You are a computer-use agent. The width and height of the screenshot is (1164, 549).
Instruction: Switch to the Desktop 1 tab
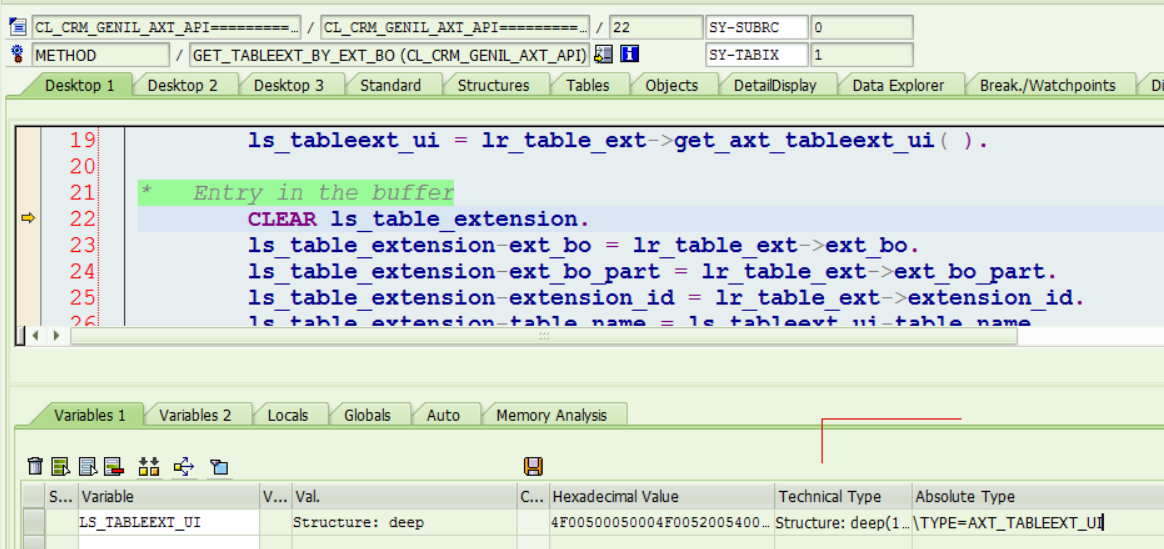click(x=79, y=85)
